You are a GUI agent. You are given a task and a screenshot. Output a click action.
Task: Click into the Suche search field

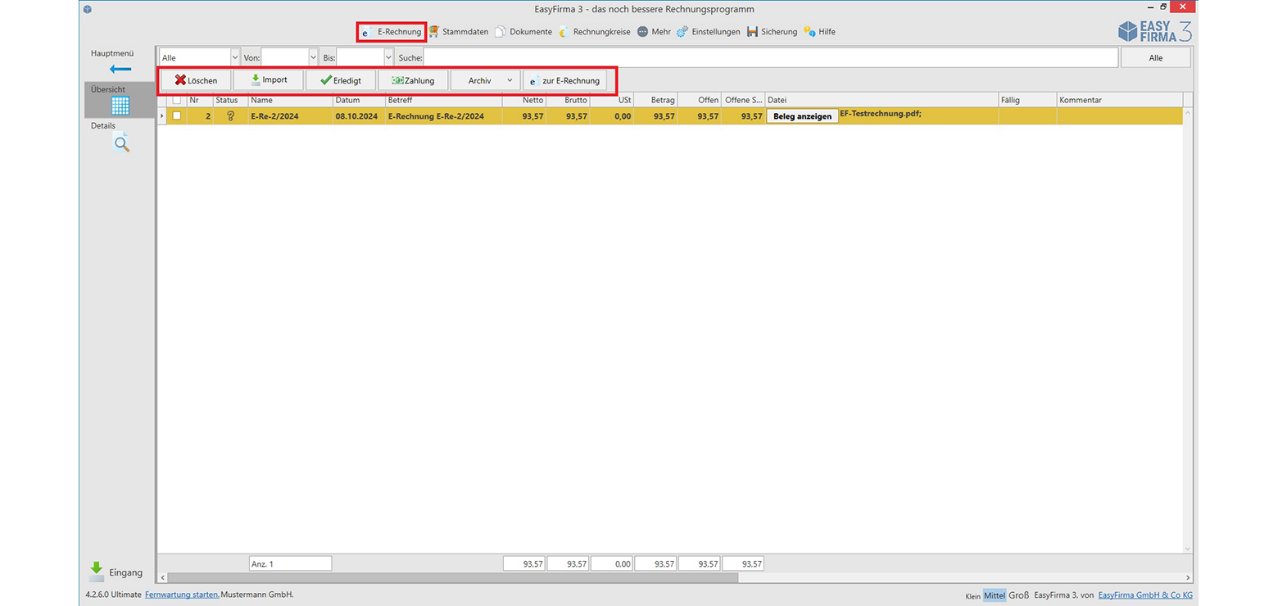[771, 58]
